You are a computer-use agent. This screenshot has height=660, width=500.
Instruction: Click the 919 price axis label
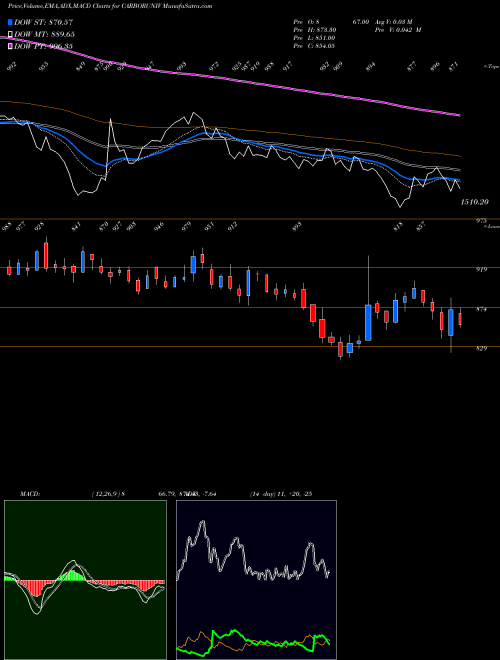481,269
